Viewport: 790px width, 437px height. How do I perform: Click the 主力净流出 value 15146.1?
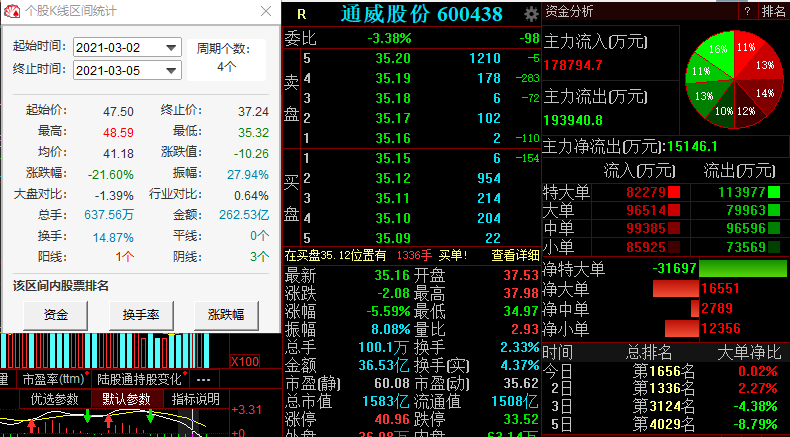click(x=692, y=147)
